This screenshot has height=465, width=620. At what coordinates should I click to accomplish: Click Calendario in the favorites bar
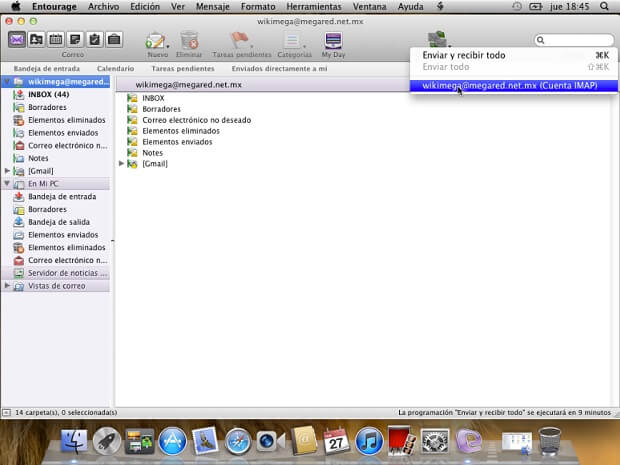[x=115, y=68]
